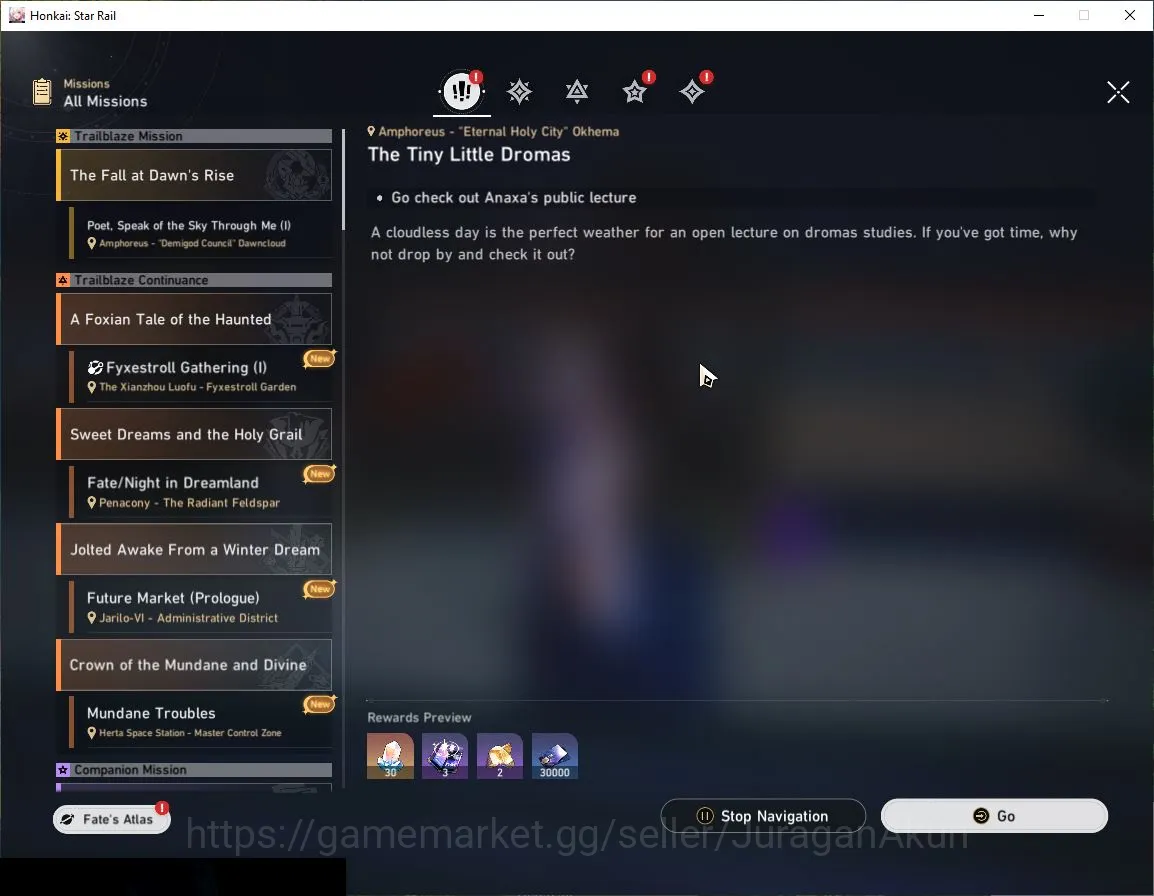
Task: Click objective Go check out Anaxa's public lecture
Action: pyautogui.click(x=514, y=197)
